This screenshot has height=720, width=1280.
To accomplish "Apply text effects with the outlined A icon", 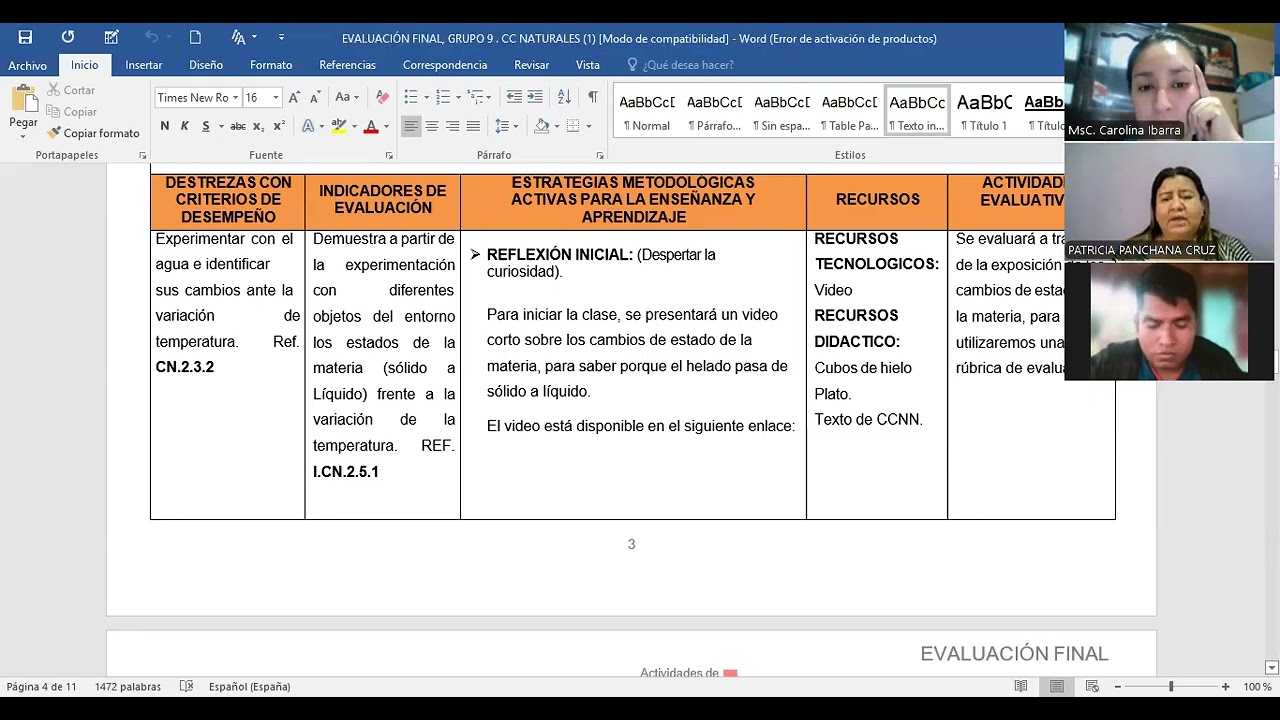I will pyautogui.click(x=308, y=126).
